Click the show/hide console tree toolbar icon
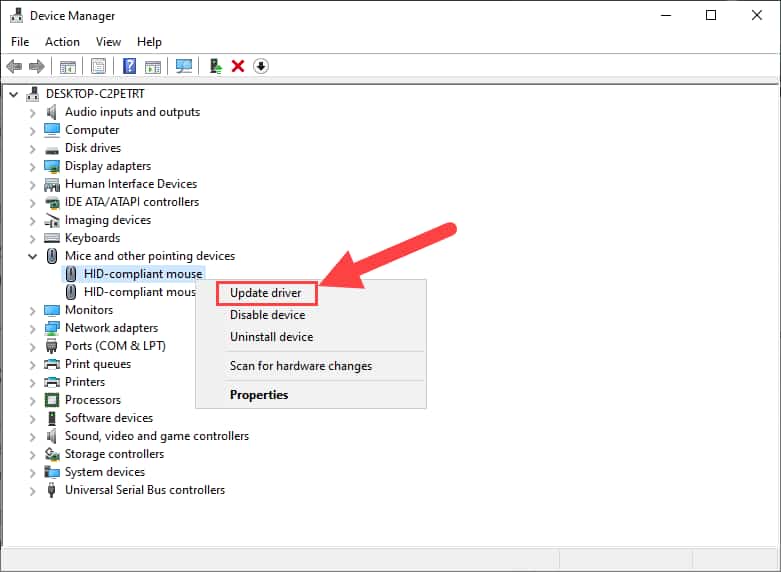 pos(68,66)
